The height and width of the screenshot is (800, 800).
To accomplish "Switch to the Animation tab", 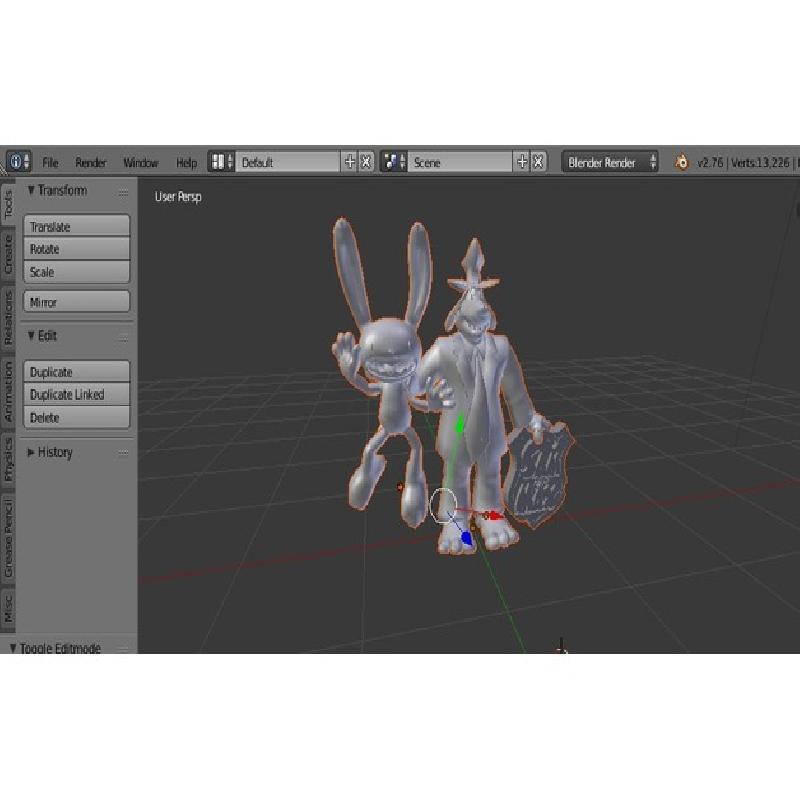I will click(x=8, y=392).
